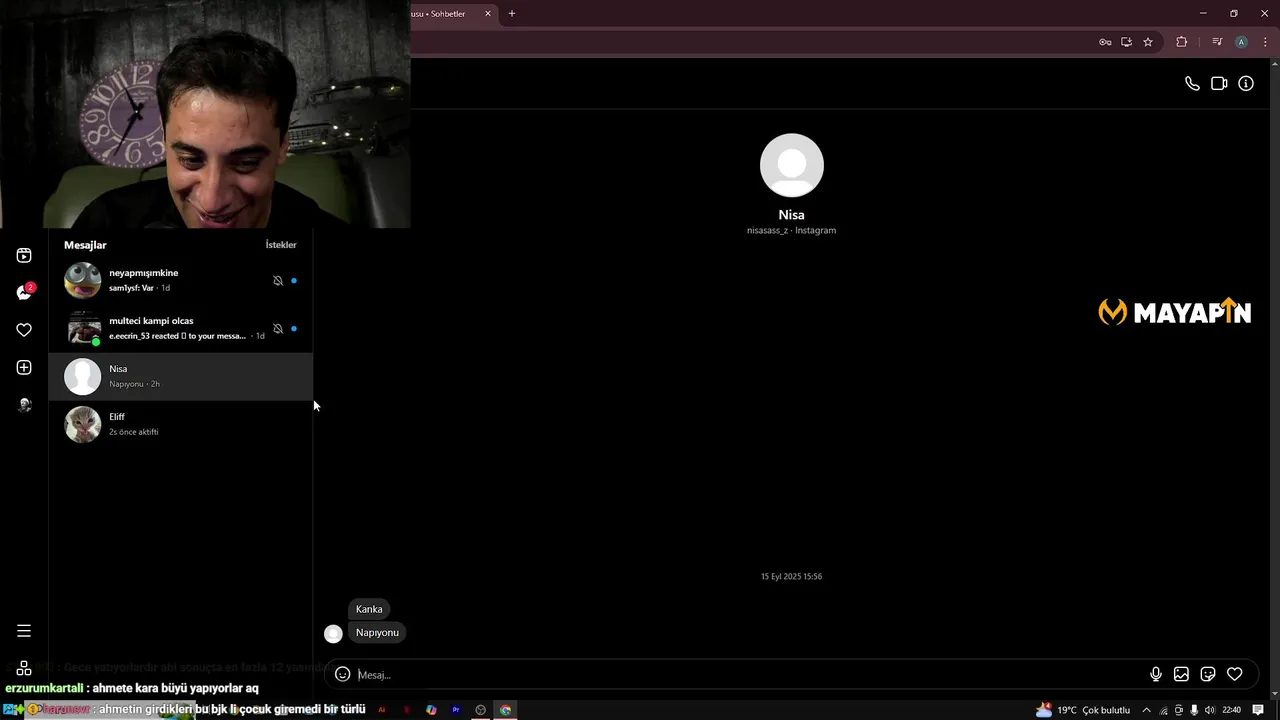Open the multeci kampi olcas conversation
1280x720 pixels.
180,328
